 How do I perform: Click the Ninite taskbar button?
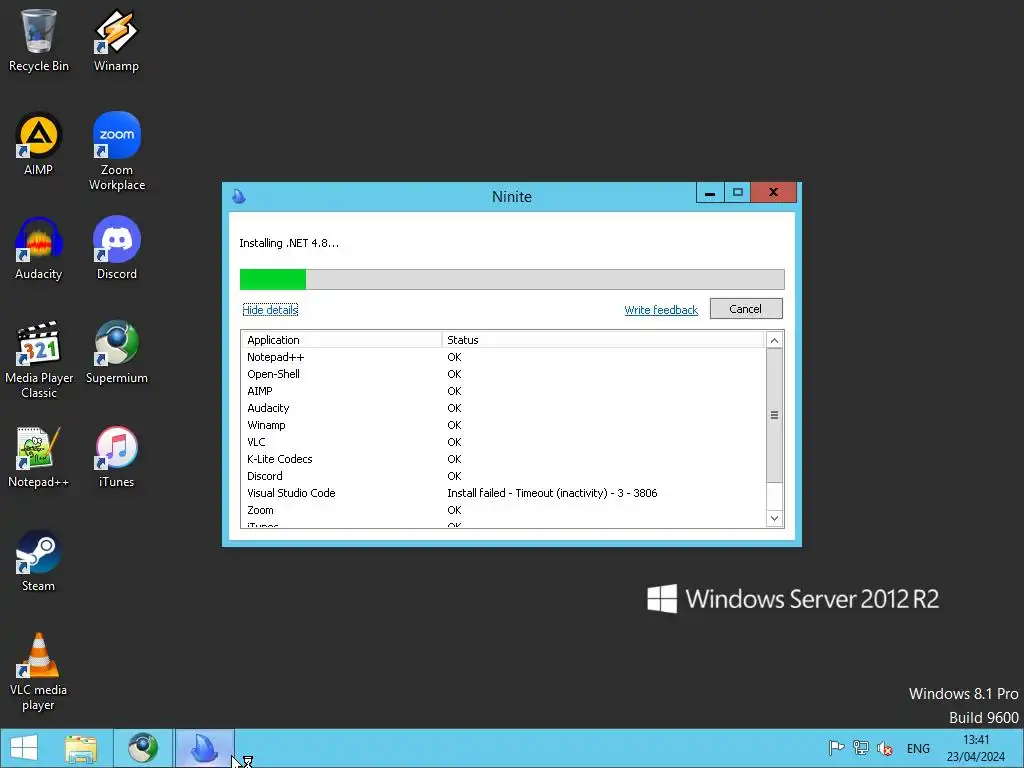(x=204, y=748)
